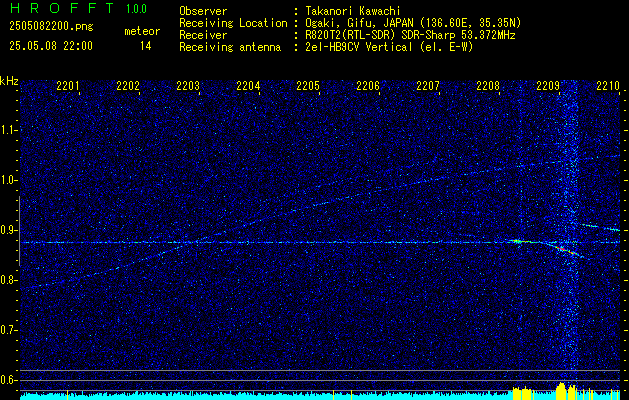Click time marker 2208
This screenshot has width=629, height=400.
click(488, 85)
